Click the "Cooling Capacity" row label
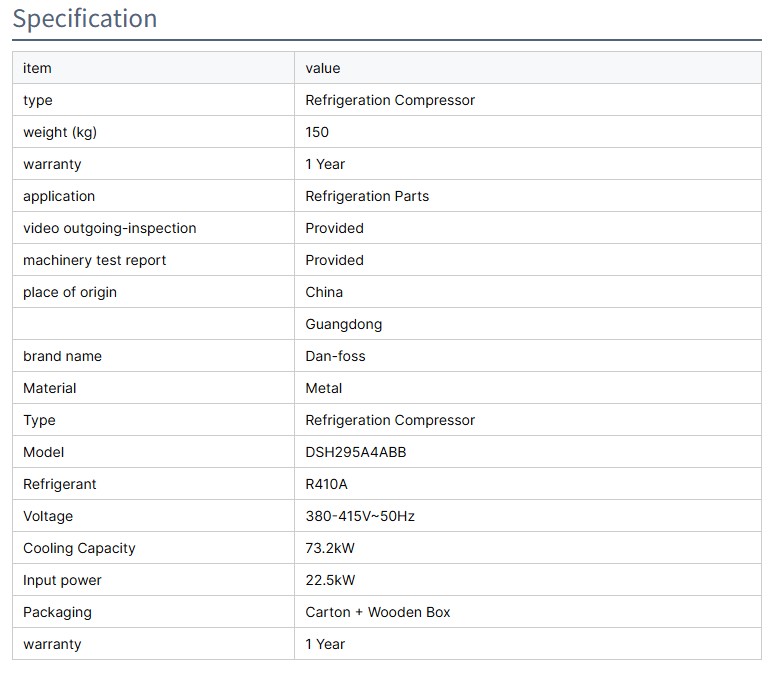781x675 pixels. click(79, 548)
